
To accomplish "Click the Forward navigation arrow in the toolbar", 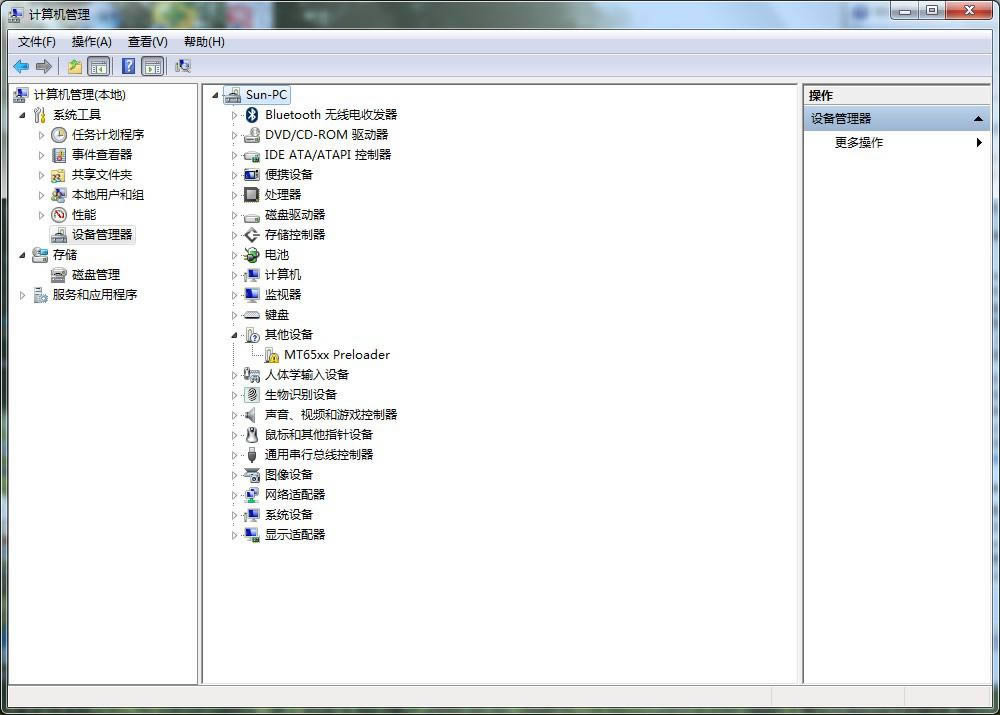I will click(43, 66).
